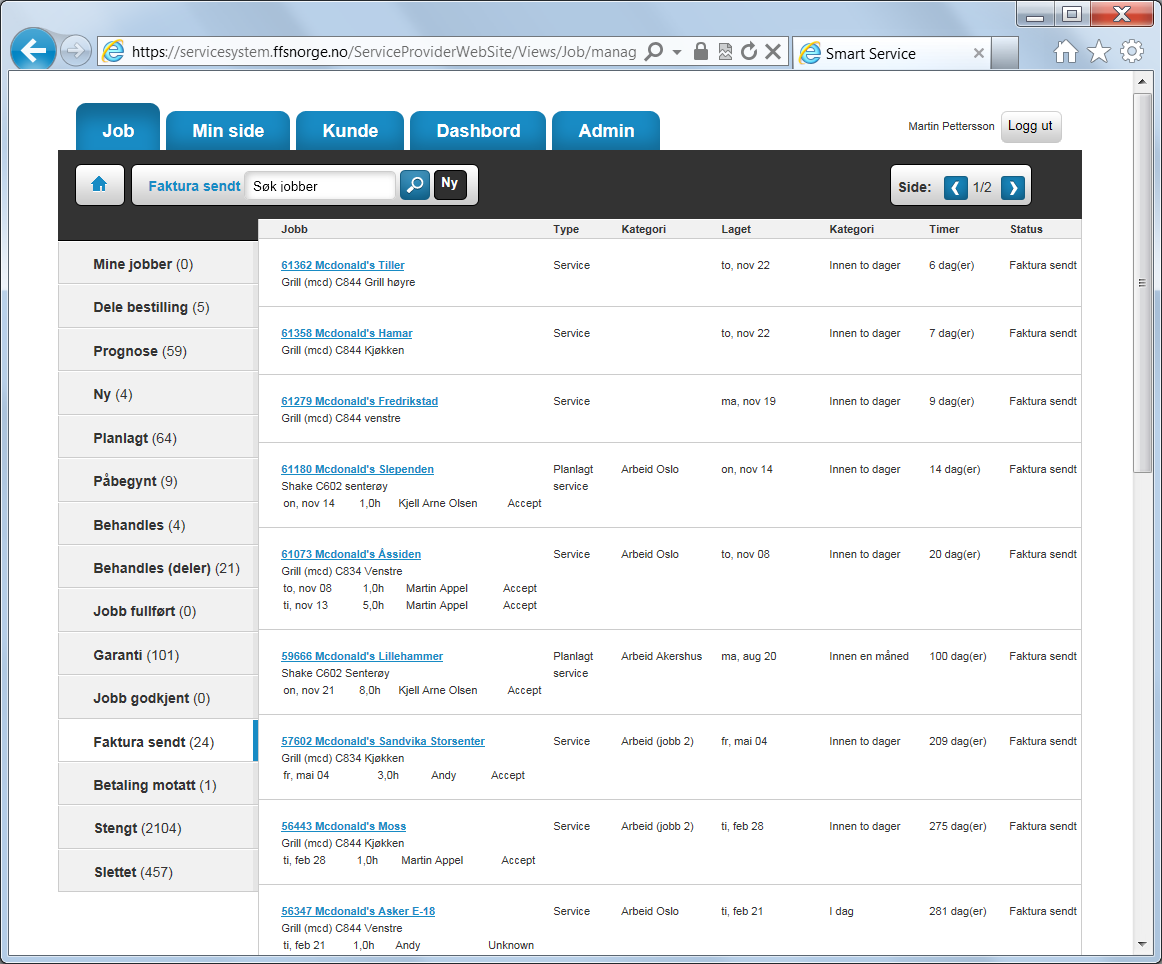Open job 56443 Mcdonald's Moss

[x=343, y=826]
